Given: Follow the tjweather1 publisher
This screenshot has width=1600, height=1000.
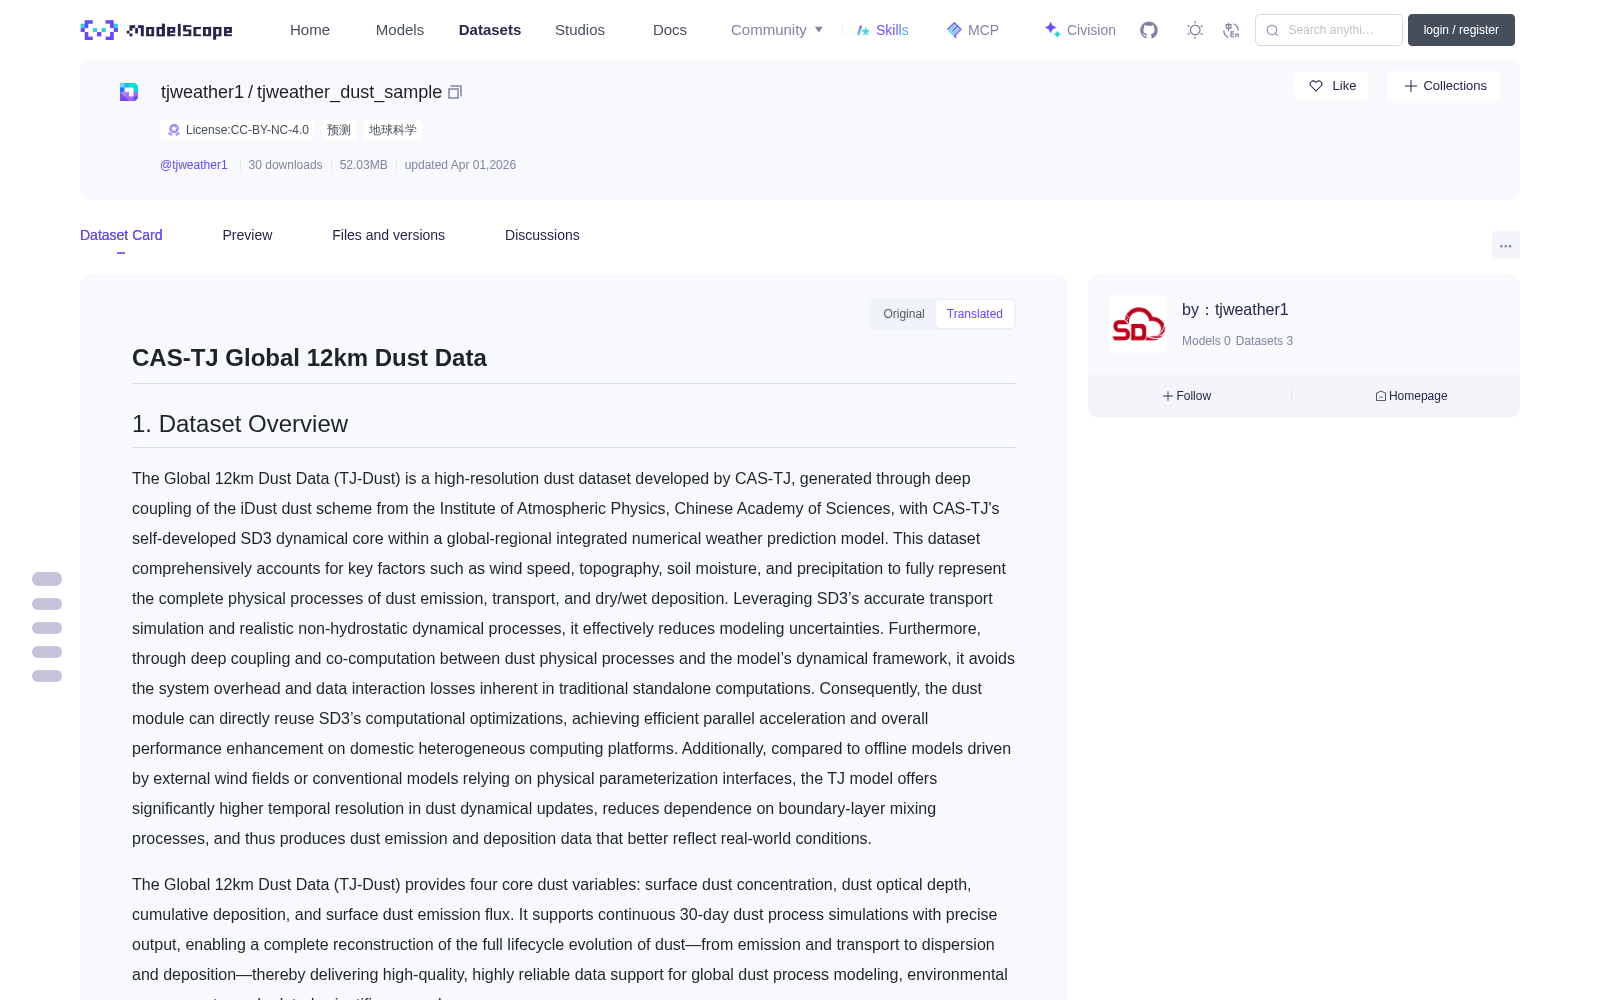Looking at the screenshot, I should click(1187, 396).
